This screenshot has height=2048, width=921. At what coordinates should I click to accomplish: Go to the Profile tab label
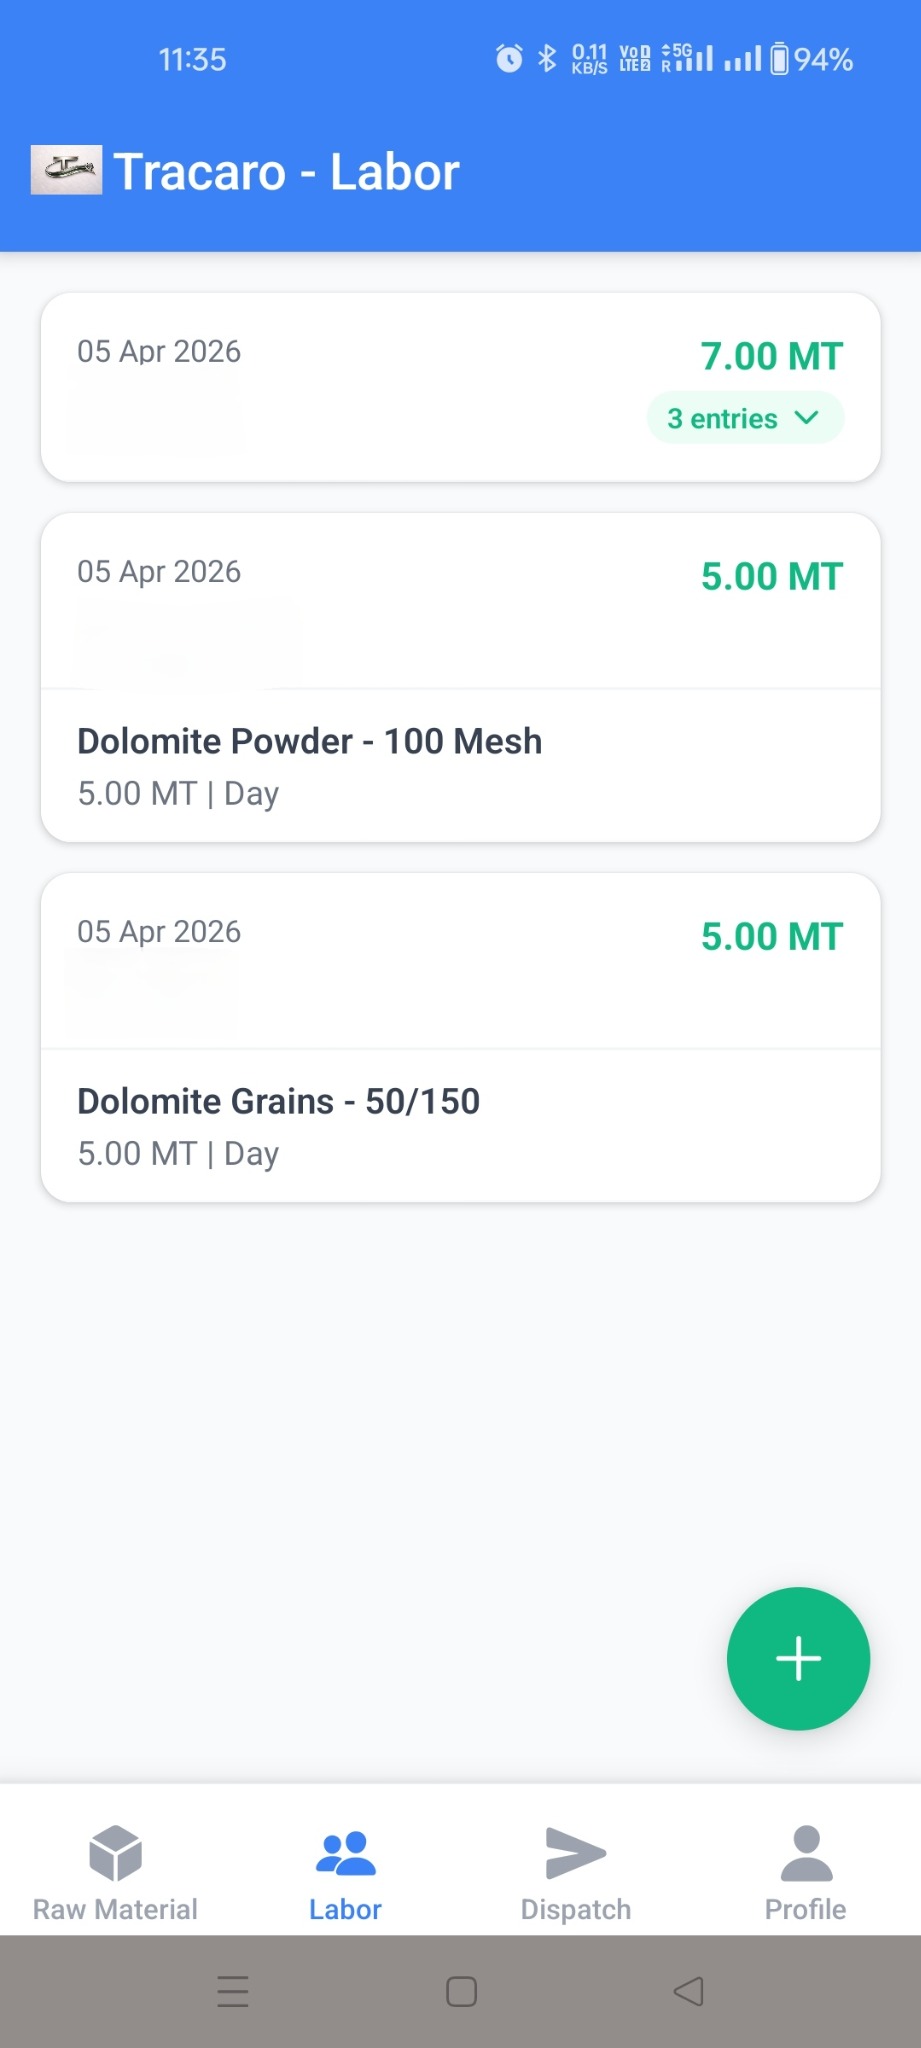click(806, 1909)
